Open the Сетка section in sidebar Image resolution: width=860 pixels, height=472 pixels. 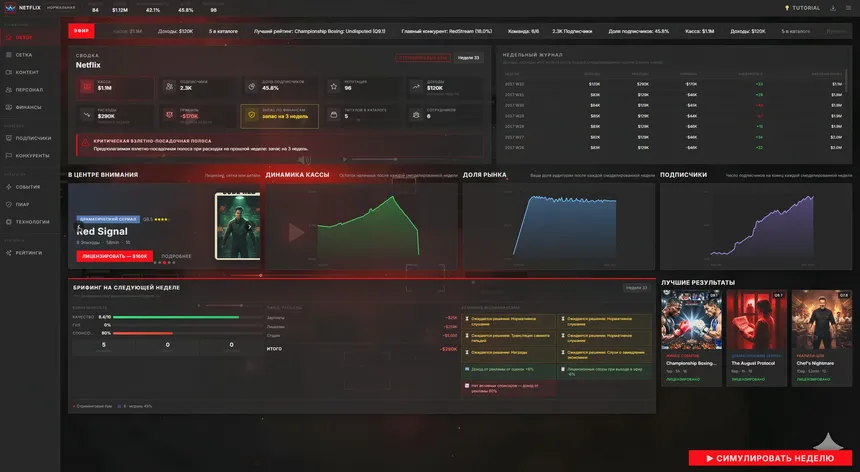click(x=24, y=54)
